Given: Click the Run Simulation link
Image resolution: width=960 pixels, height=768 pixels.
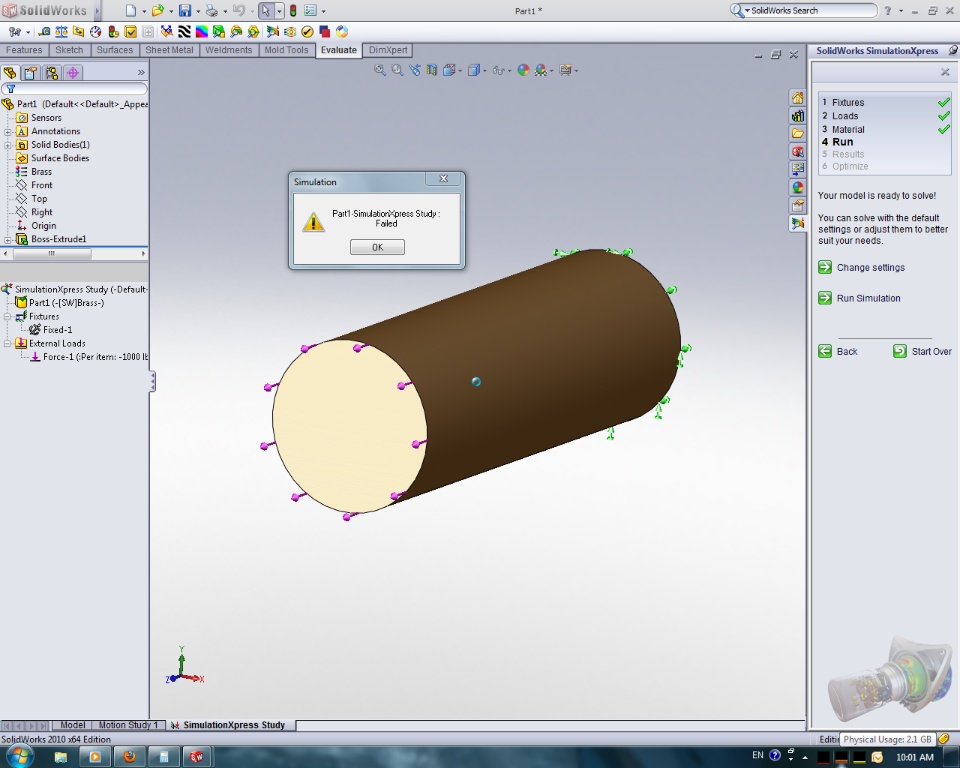Looking at the screenshot, I should pyautogui.click(x=868, y=298).
